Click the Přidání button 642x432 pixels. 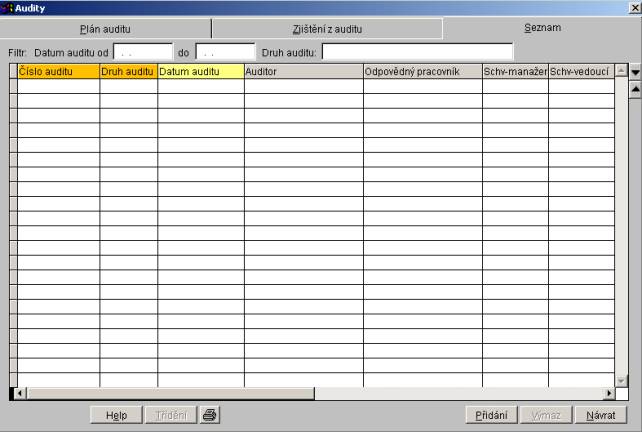(x=491, y=415)
